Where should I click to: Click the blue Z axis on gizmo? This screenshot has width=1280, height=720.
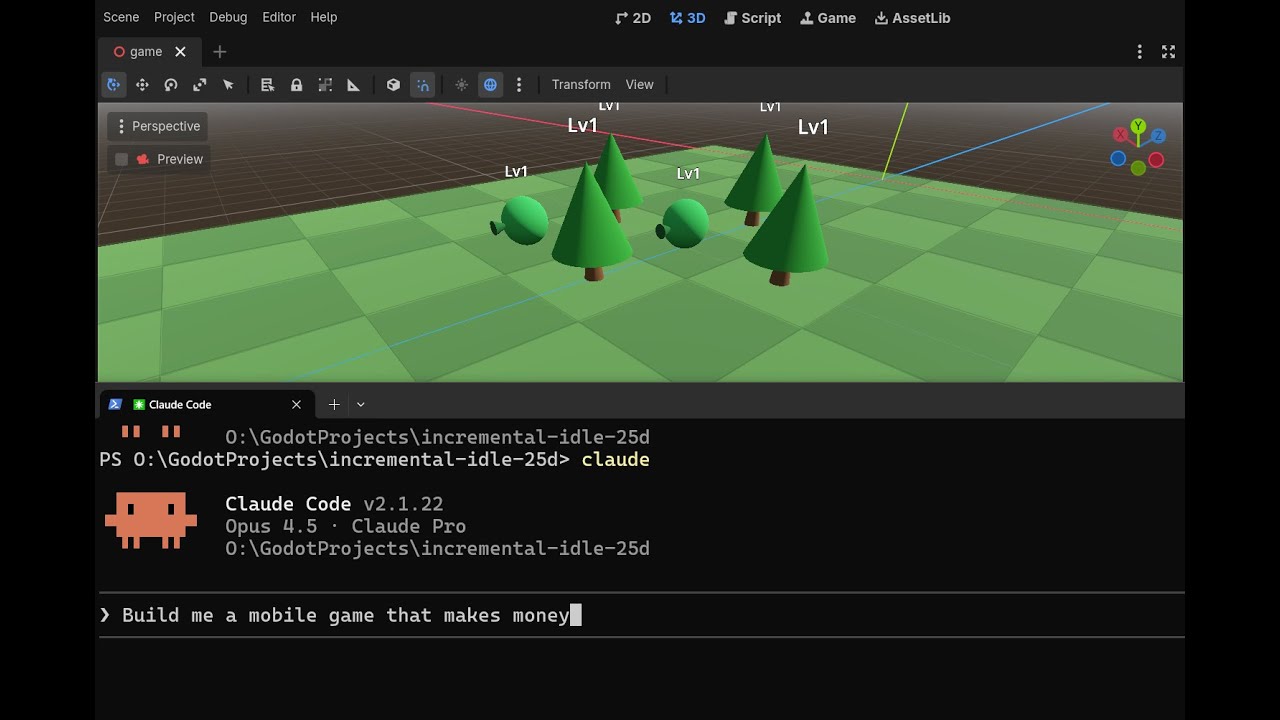[1157, 135]
